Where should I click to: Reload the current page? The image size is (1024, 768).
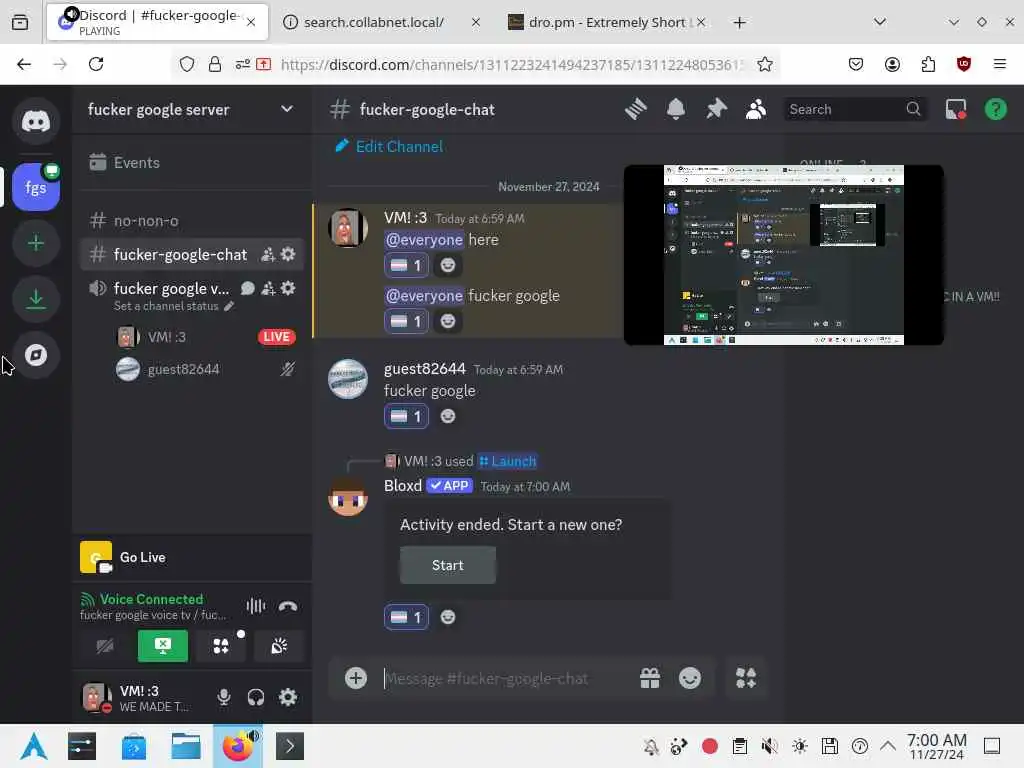(96, 64)
